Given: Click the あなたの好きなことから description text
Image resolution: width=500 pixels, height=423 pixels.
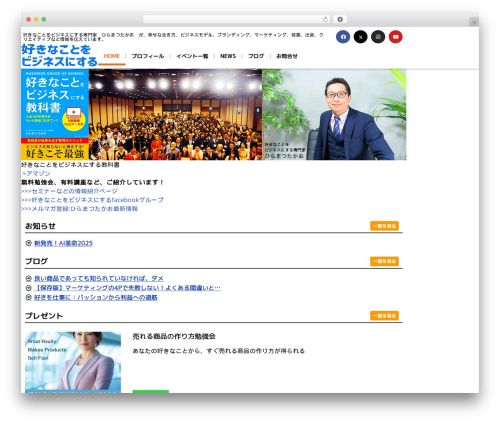Looking at the screenshot, I should [219, 351].
